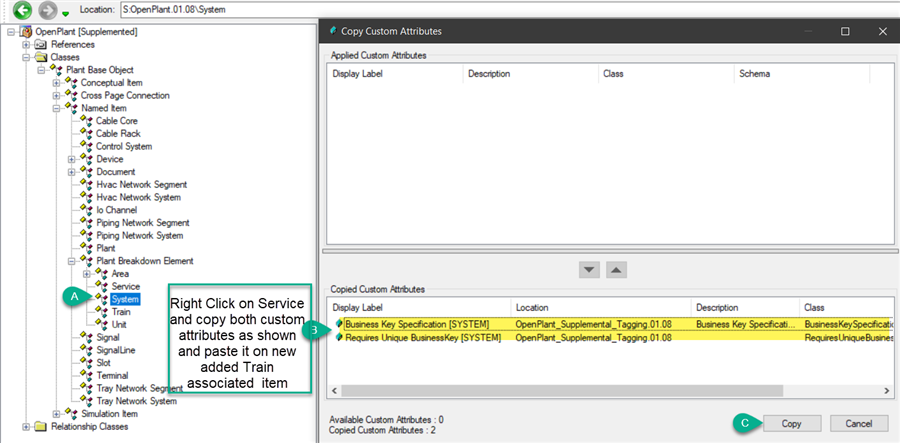Expand the Cross Page Connection node
The height and width of the screenshot is (443, 900).
pos(56,95)
